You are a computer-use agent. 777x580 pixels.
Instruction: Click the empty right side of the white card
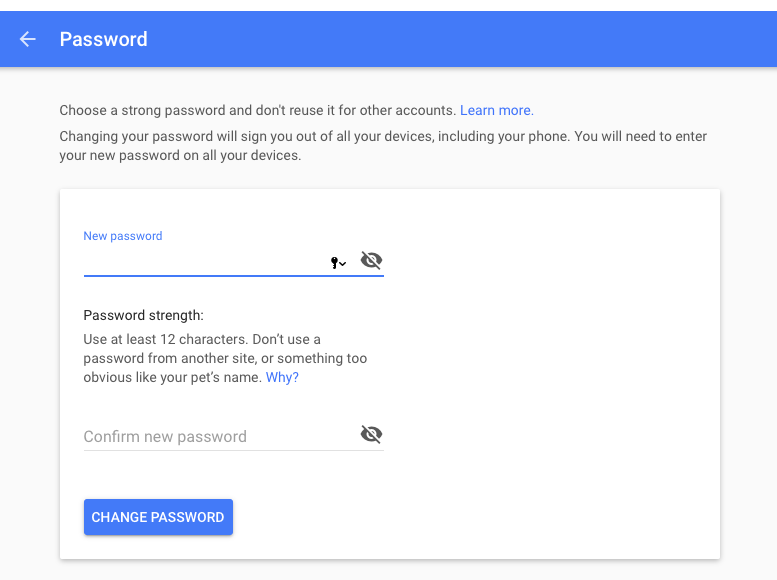click(550, 372)
